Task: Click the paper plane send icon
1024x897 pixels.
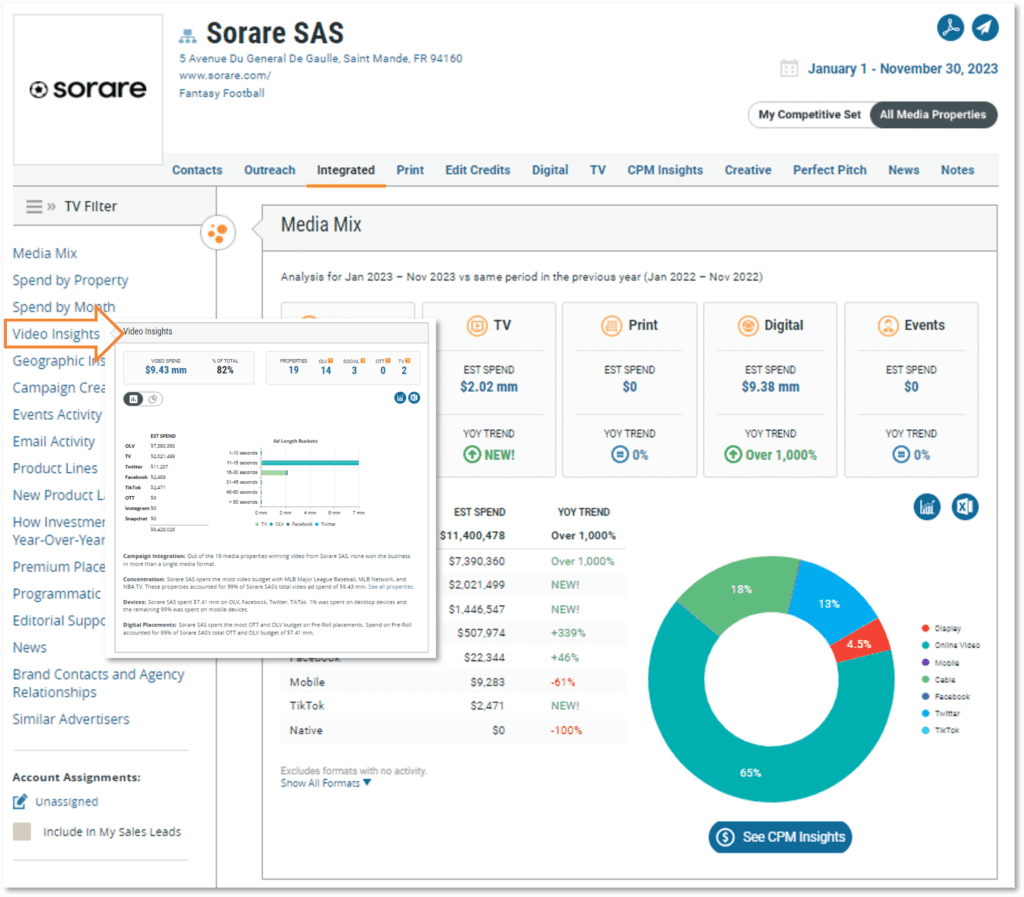Action: point(985,27)
